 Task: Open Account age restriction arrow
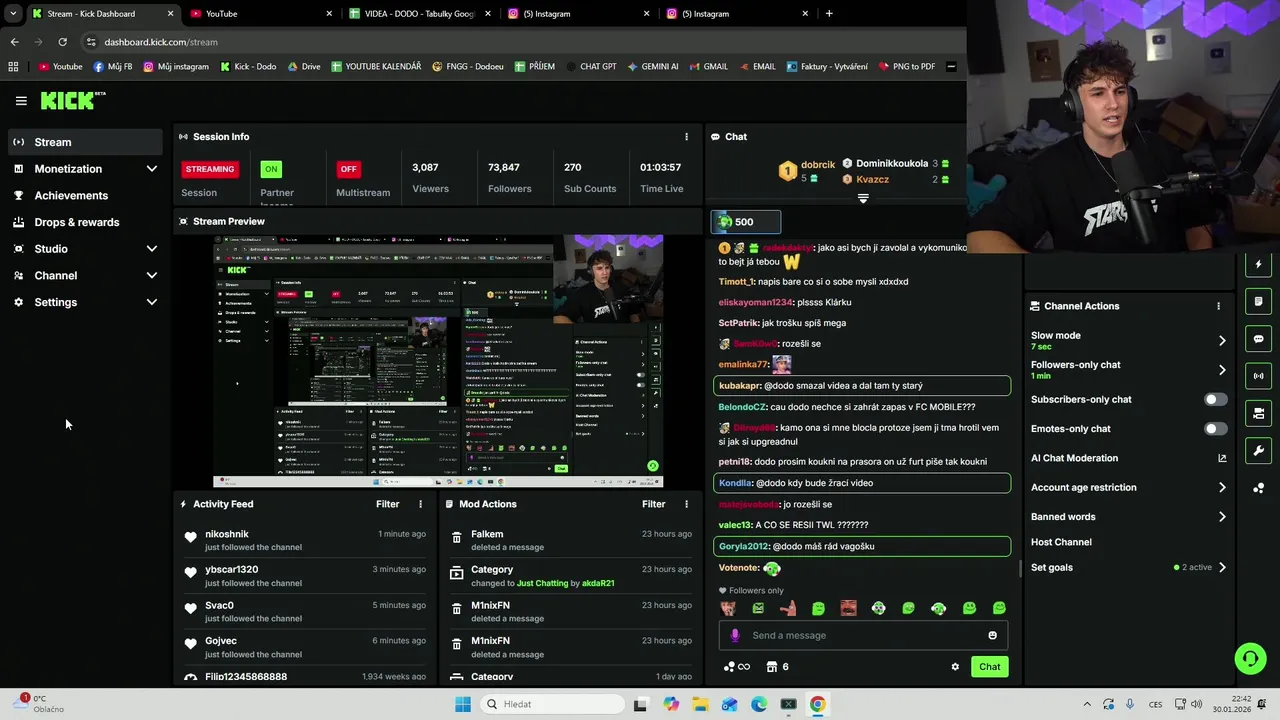[x=1221, y=487]
